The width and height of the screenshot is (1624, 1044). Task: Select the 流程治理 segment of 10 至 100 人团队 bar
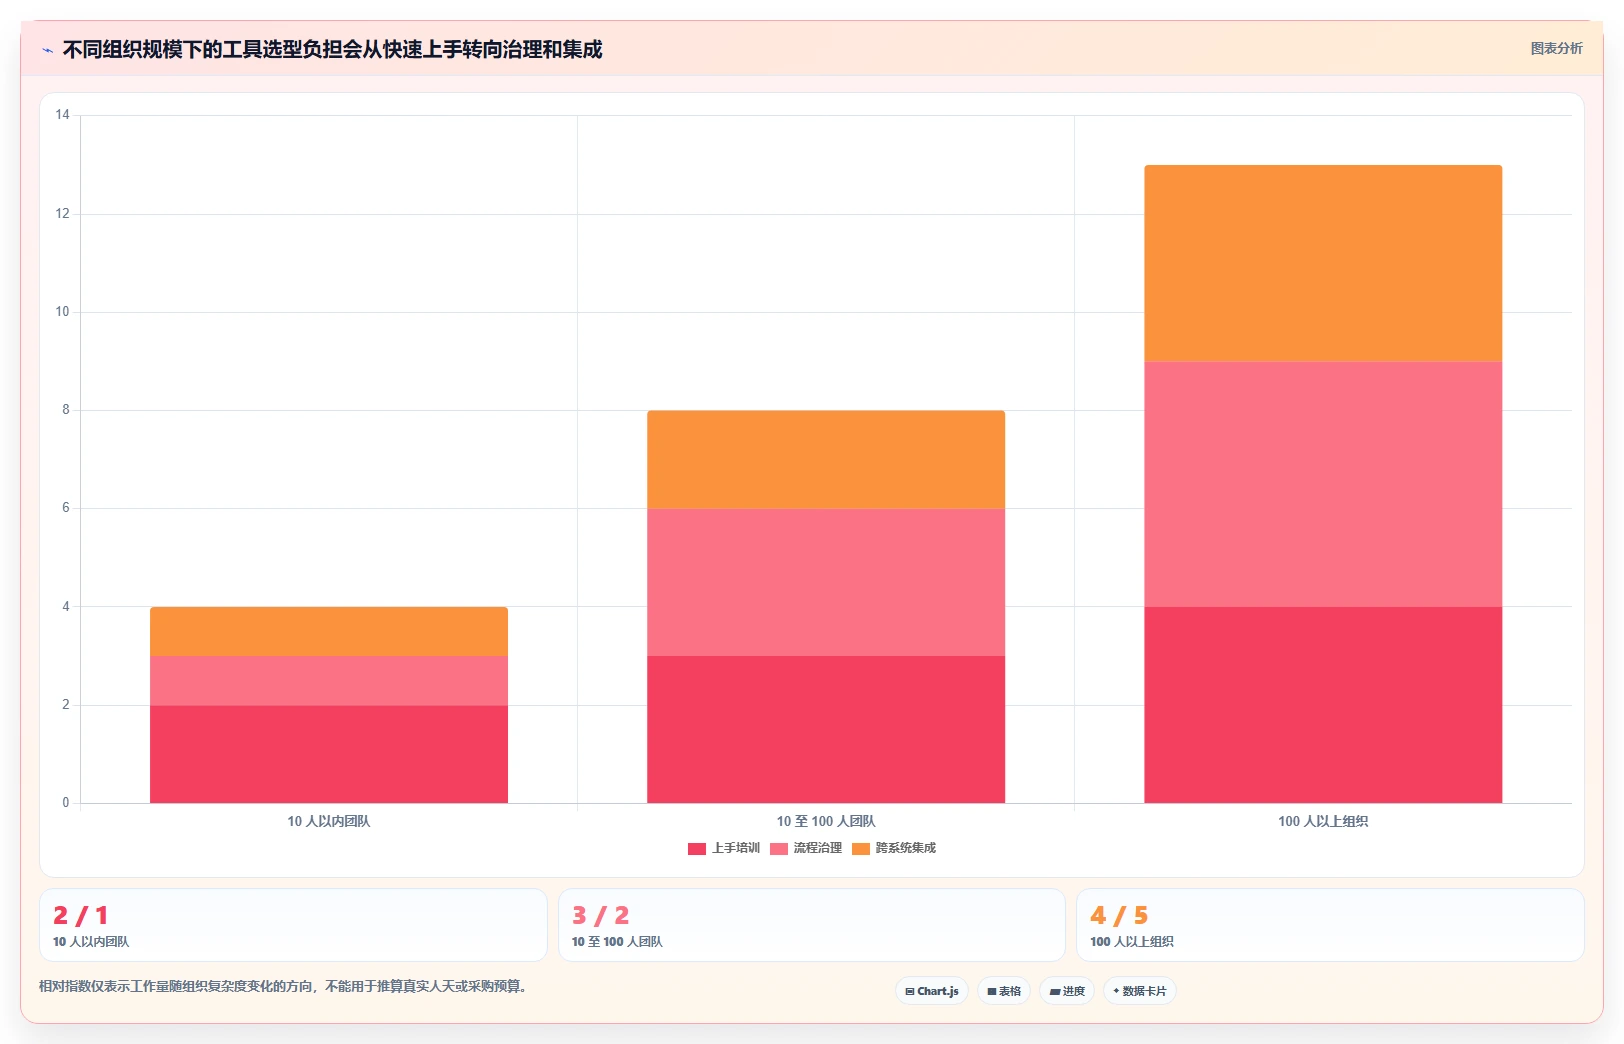point(826,582)
